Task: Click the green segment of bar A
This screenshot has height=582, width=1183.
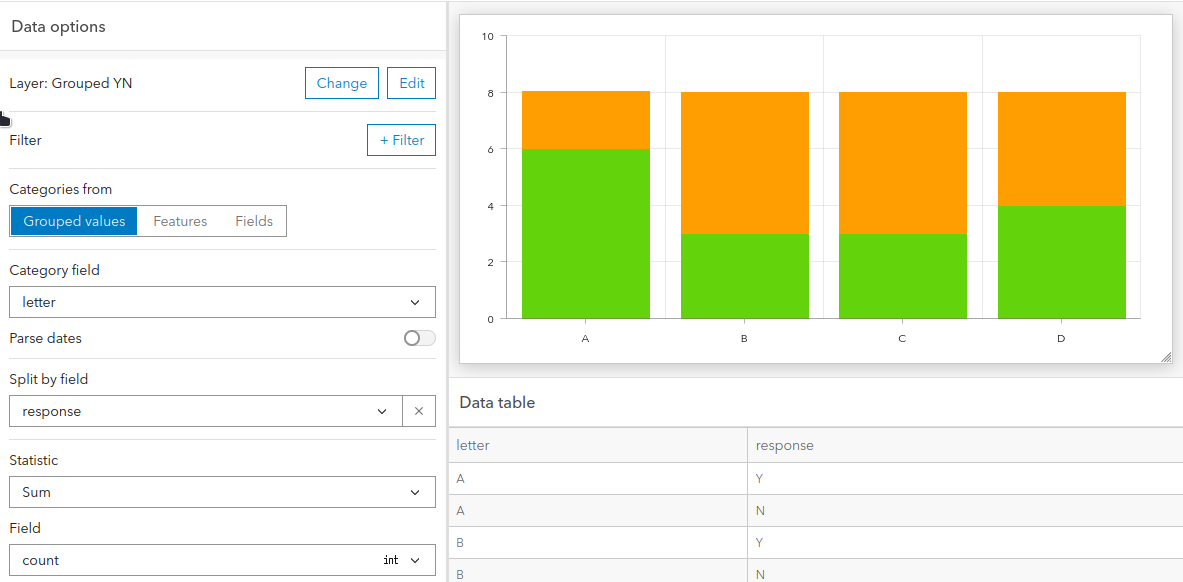Action: (586, 234)
